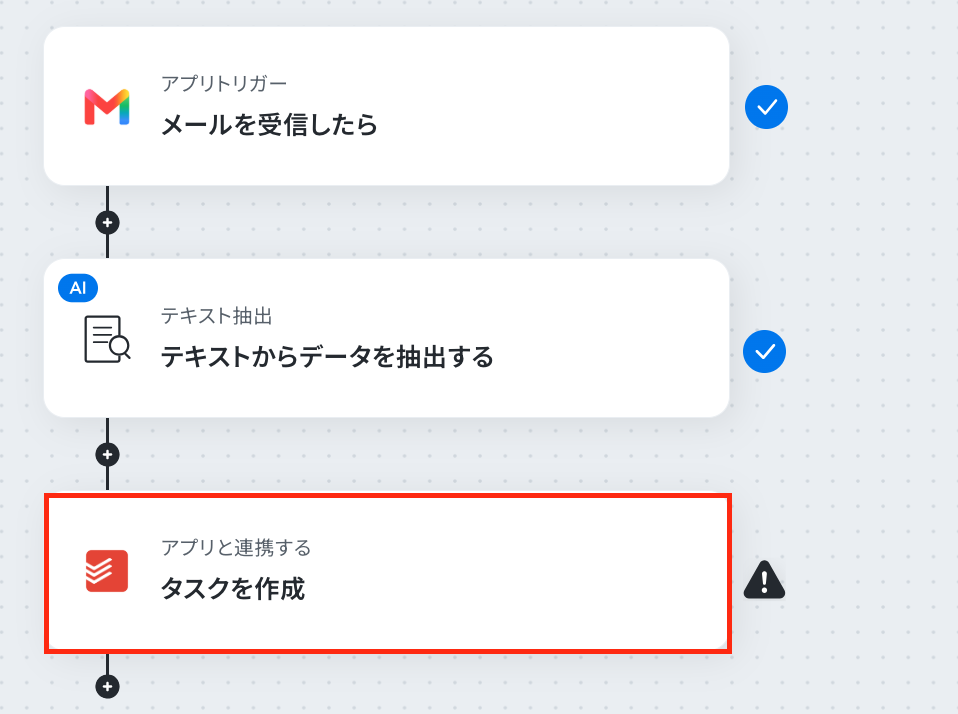Click the アプリと連携する label
The height and width of the screenshot is (714, 958).
click(x=236, y=548)
